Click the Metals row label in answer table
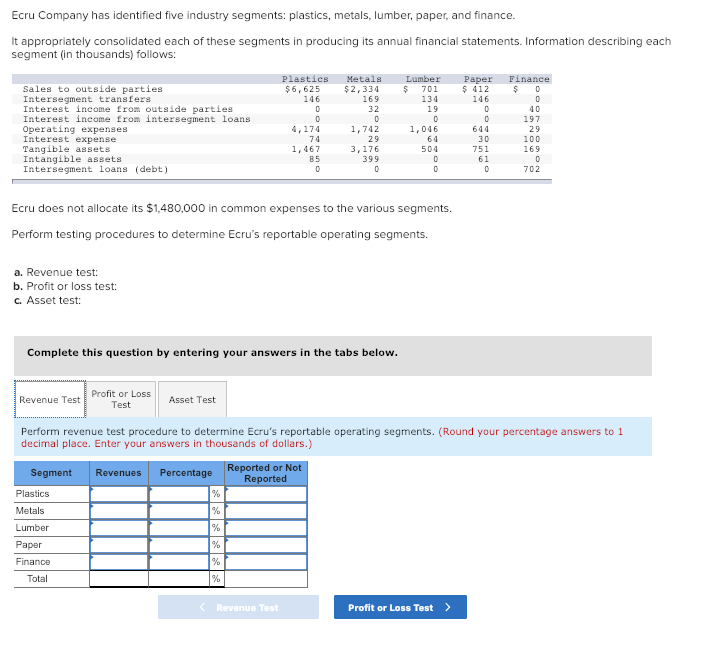 (30, 511)
